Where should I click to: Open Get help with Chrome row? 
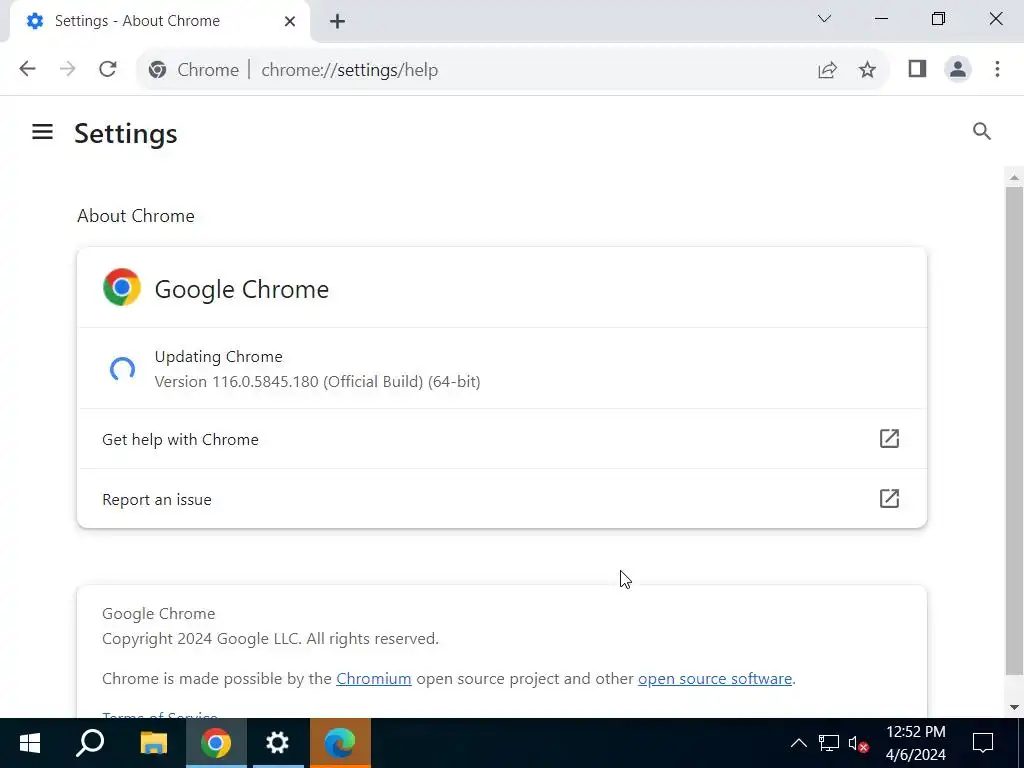click(502, 439)
